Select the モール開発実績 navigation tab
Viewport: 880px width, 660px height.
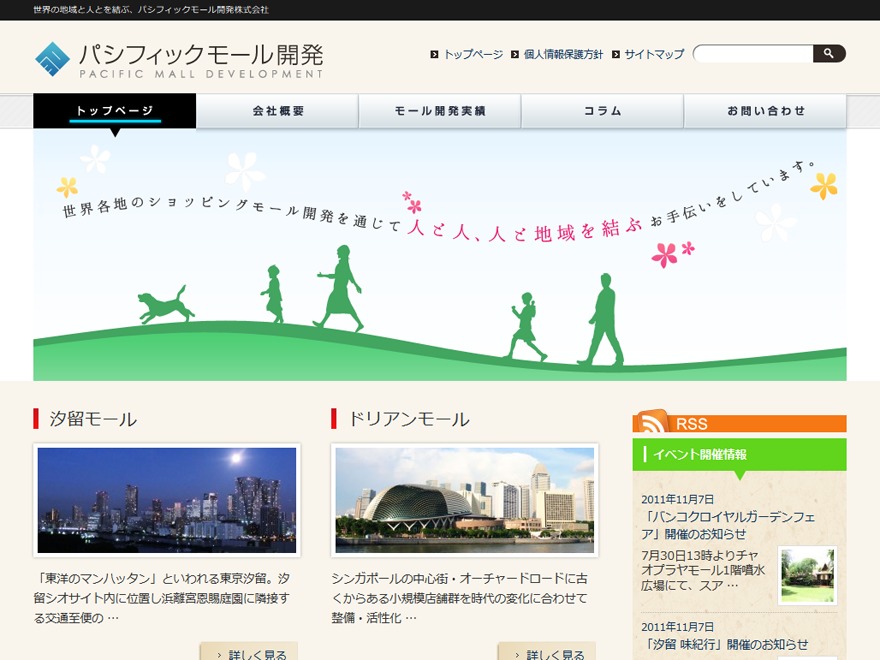[440, 111]
